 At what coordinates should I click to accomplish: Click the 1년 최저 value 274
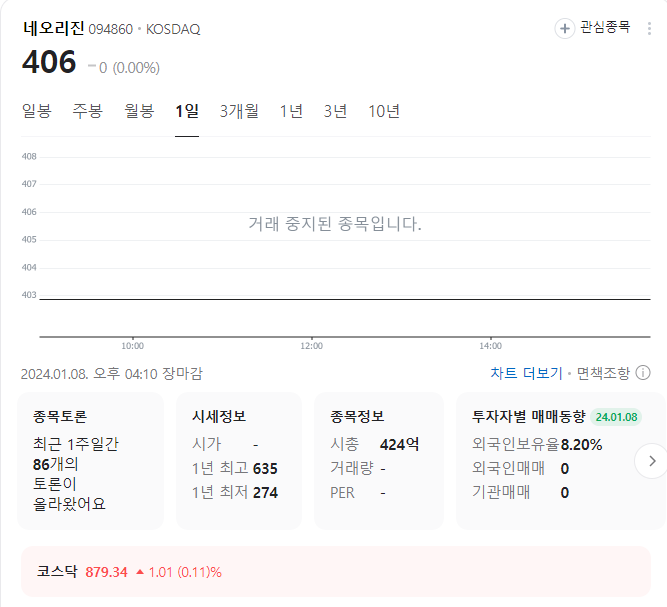265,493
